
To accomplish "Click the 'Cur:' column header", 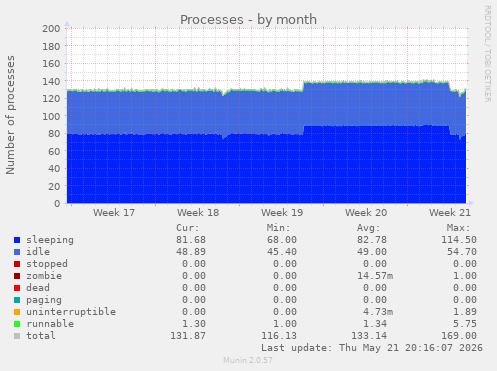I will tap(188, 228).
